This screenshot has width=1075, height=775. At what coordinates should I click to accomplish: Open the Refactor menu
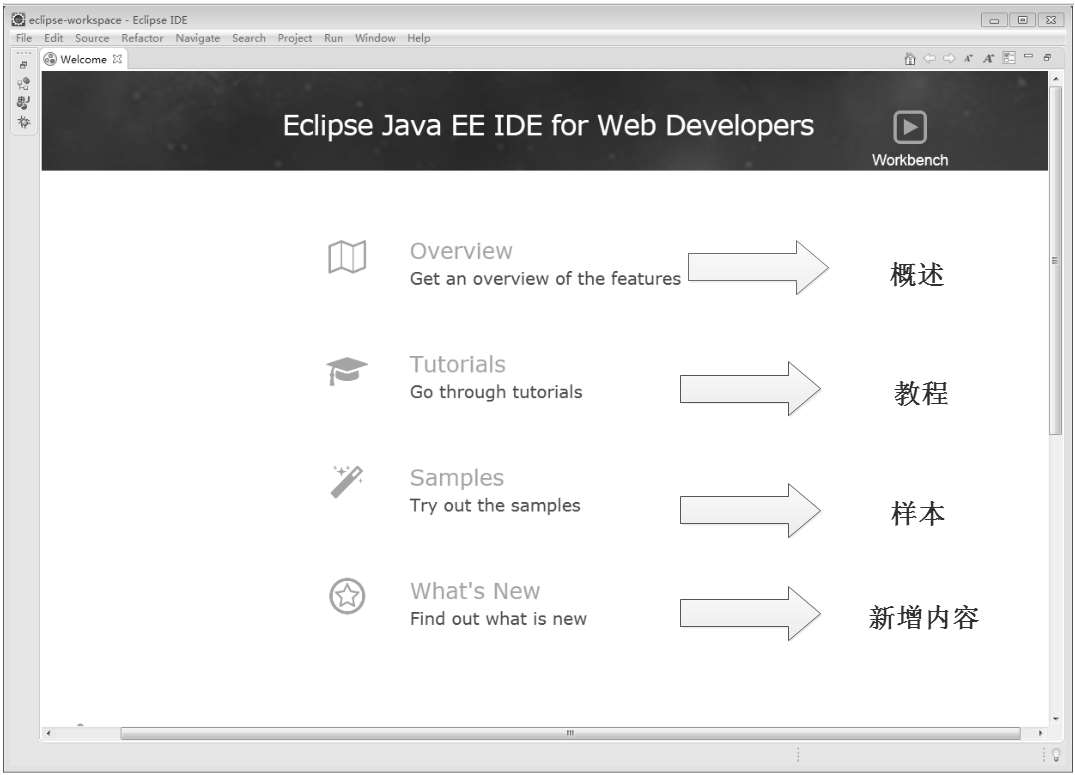point(142,38)
